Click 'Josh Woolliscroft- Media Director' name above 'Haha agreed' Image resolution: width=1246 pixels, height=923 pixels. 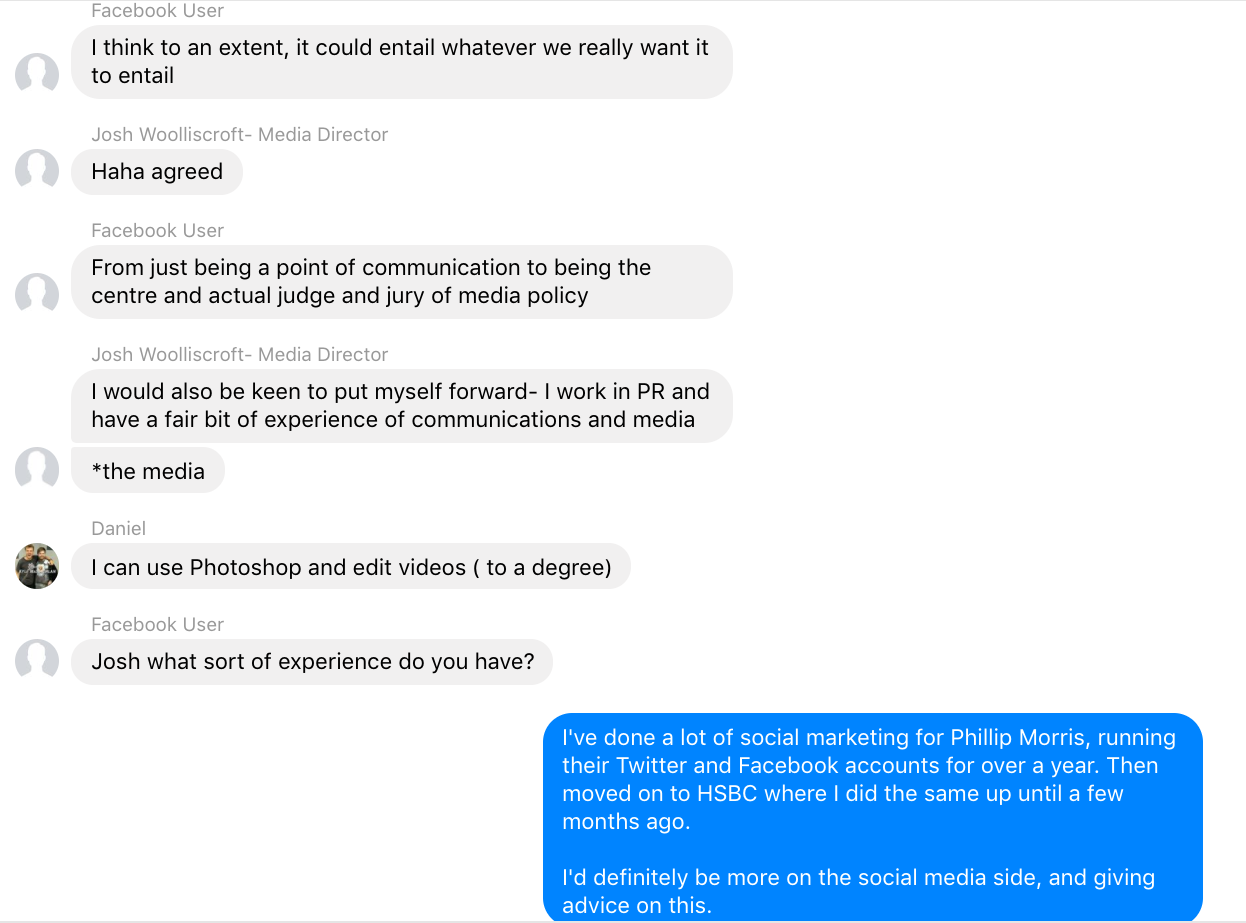pos(240,134)
